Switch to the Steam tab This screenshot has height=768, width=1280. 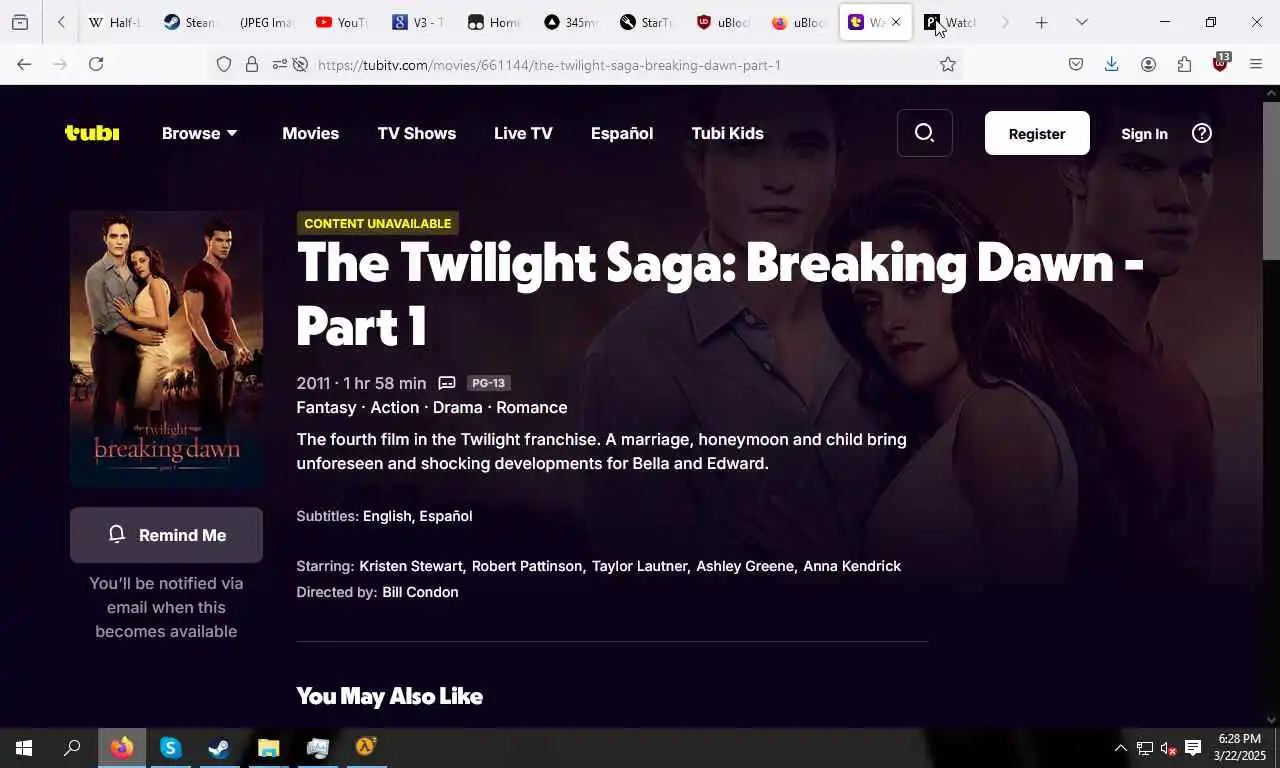[189, 22]
